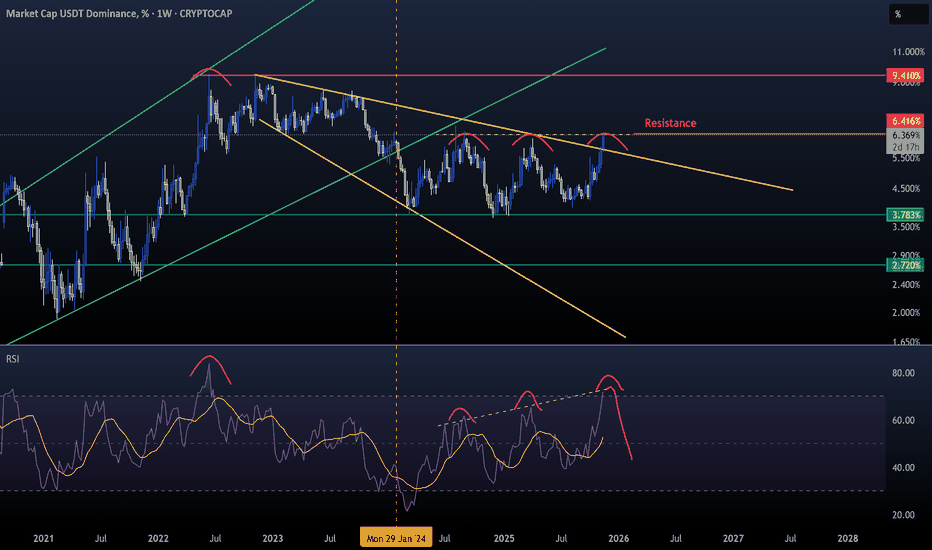Screen dimensions: 932x550
Task: Click the 11.000% price axis value
Action: click(x=908, y=52)
